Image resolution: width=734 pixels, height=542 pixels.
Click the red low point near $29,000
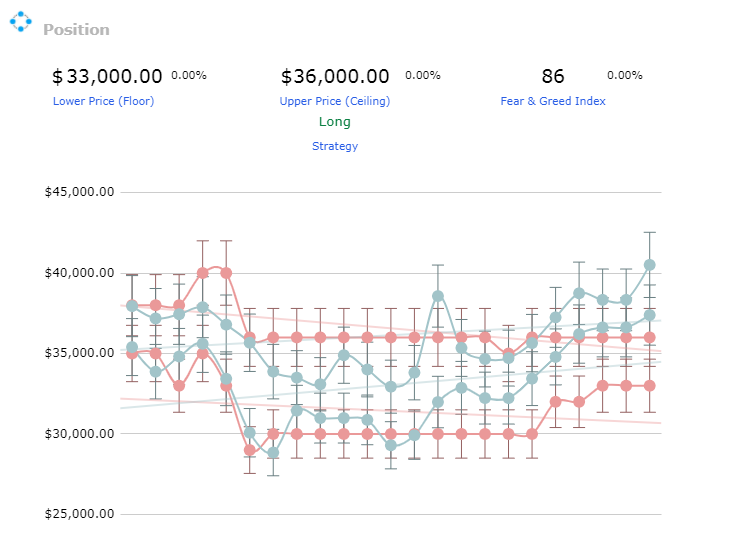(x=250, y=450)
